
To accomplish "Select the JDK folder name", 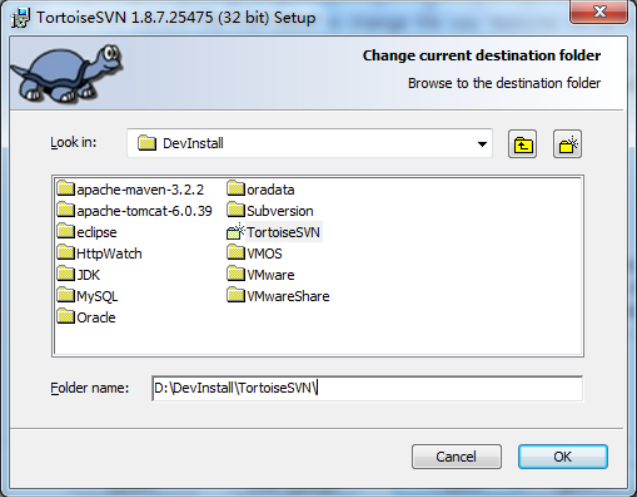I will click(x=88, y=275).
